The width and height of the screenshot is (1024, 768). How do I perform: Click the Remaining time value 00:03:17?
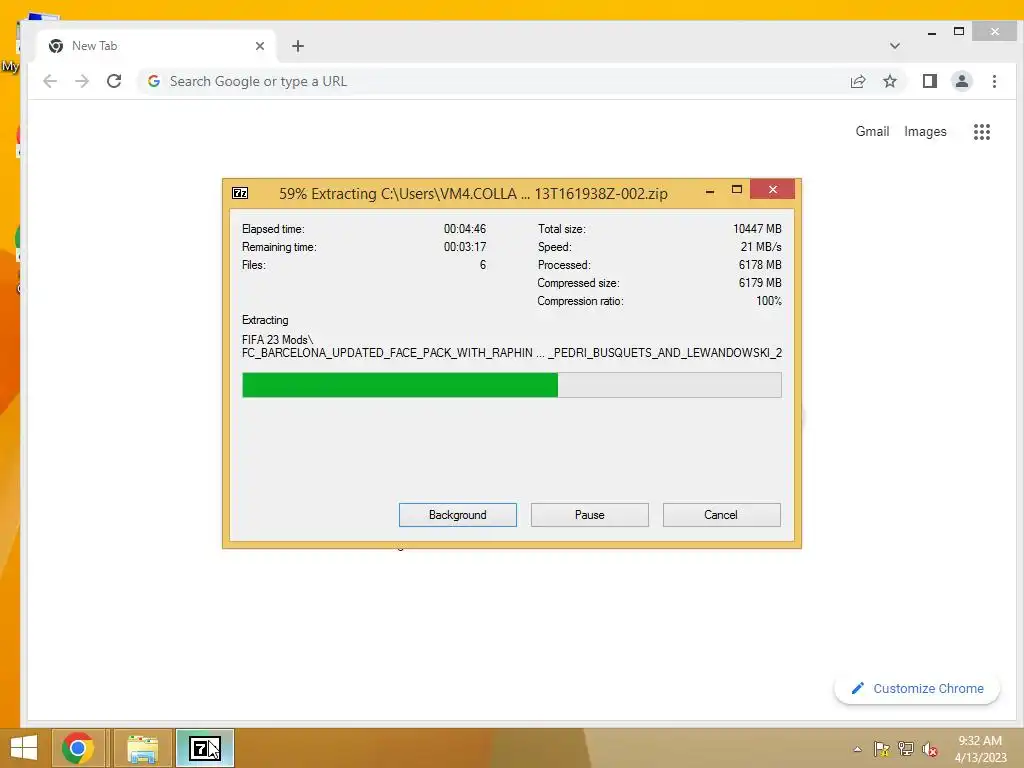(x=465, y=247)
